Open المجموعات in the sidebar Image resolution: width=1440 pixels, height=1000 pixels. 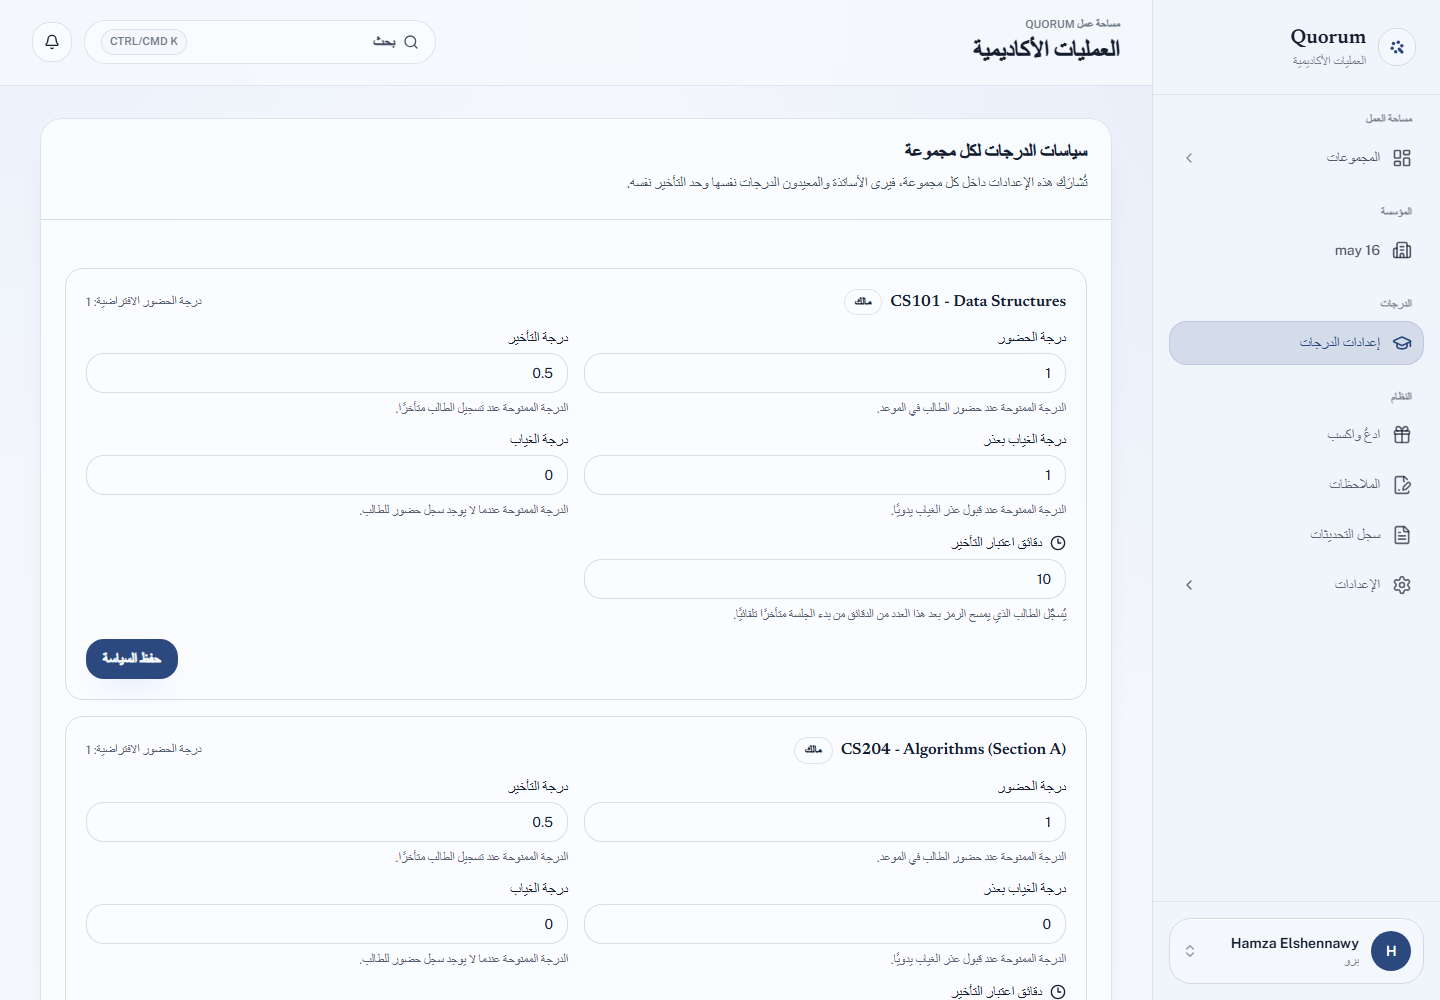click(1296, 158)
